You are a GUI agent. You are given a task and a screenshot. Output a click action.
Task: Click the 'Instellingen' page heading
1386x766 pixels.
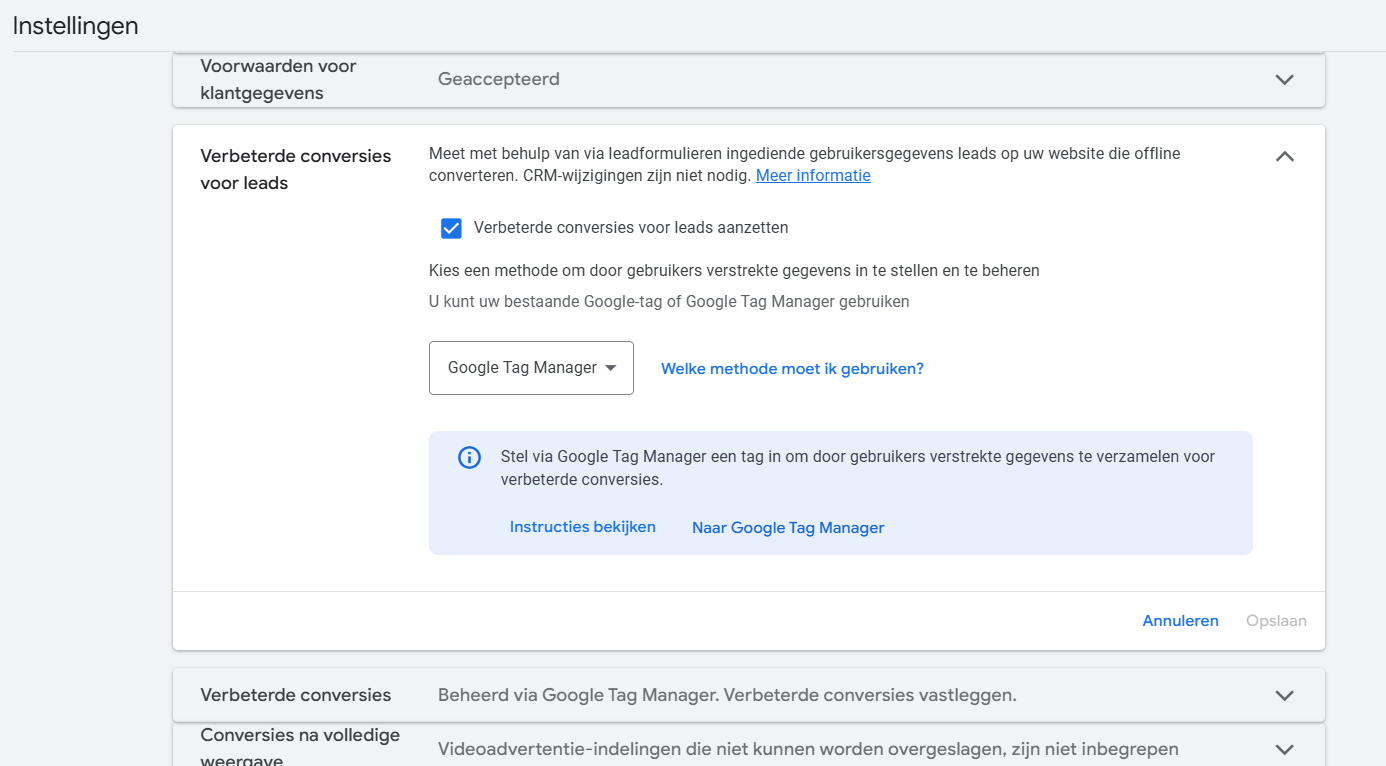tap(76, 26)
